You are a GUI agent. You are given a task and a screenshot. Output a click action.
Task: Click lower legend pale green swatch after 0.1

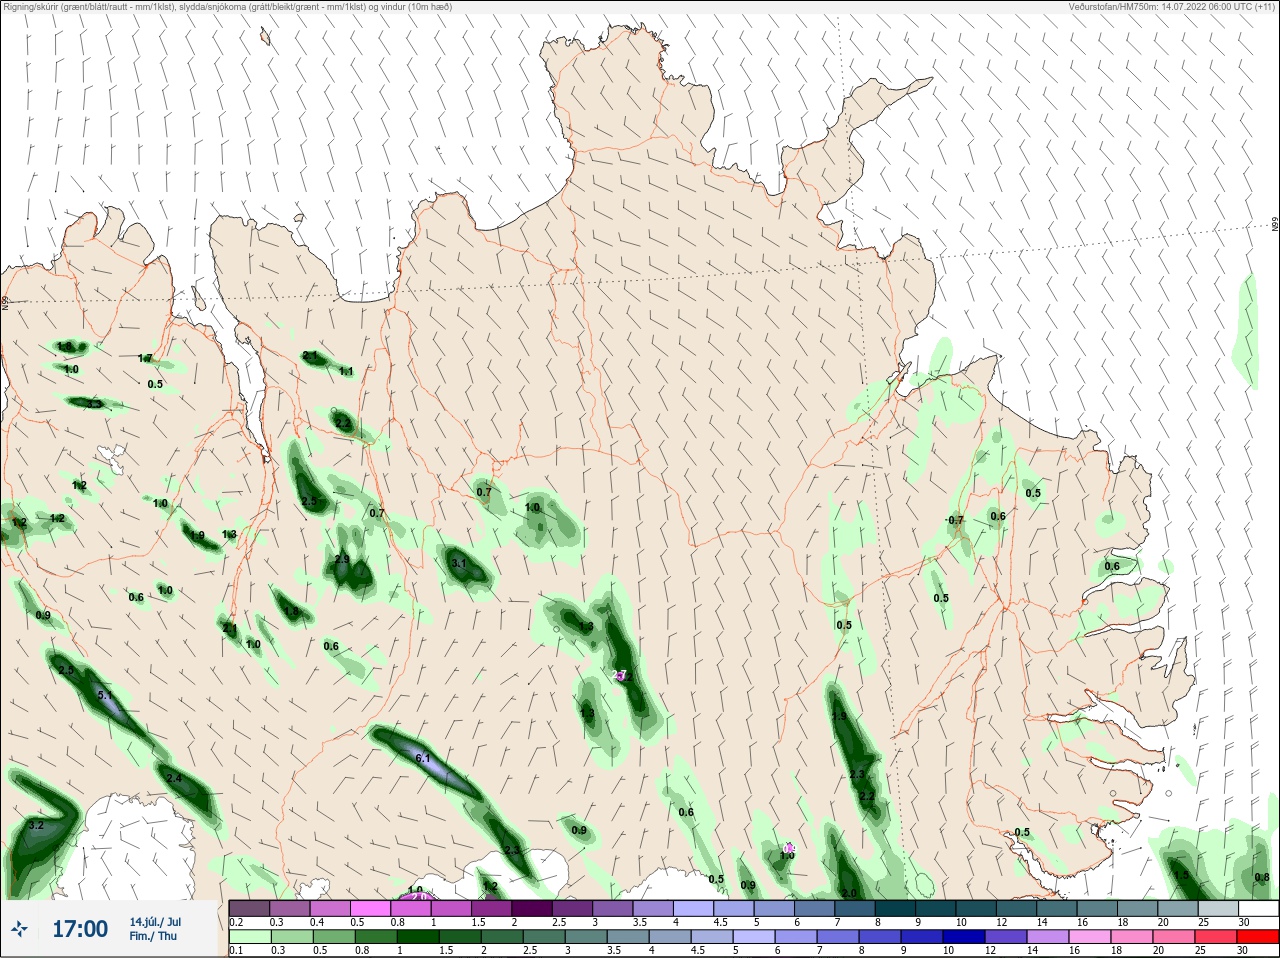(x=249, y=937)
